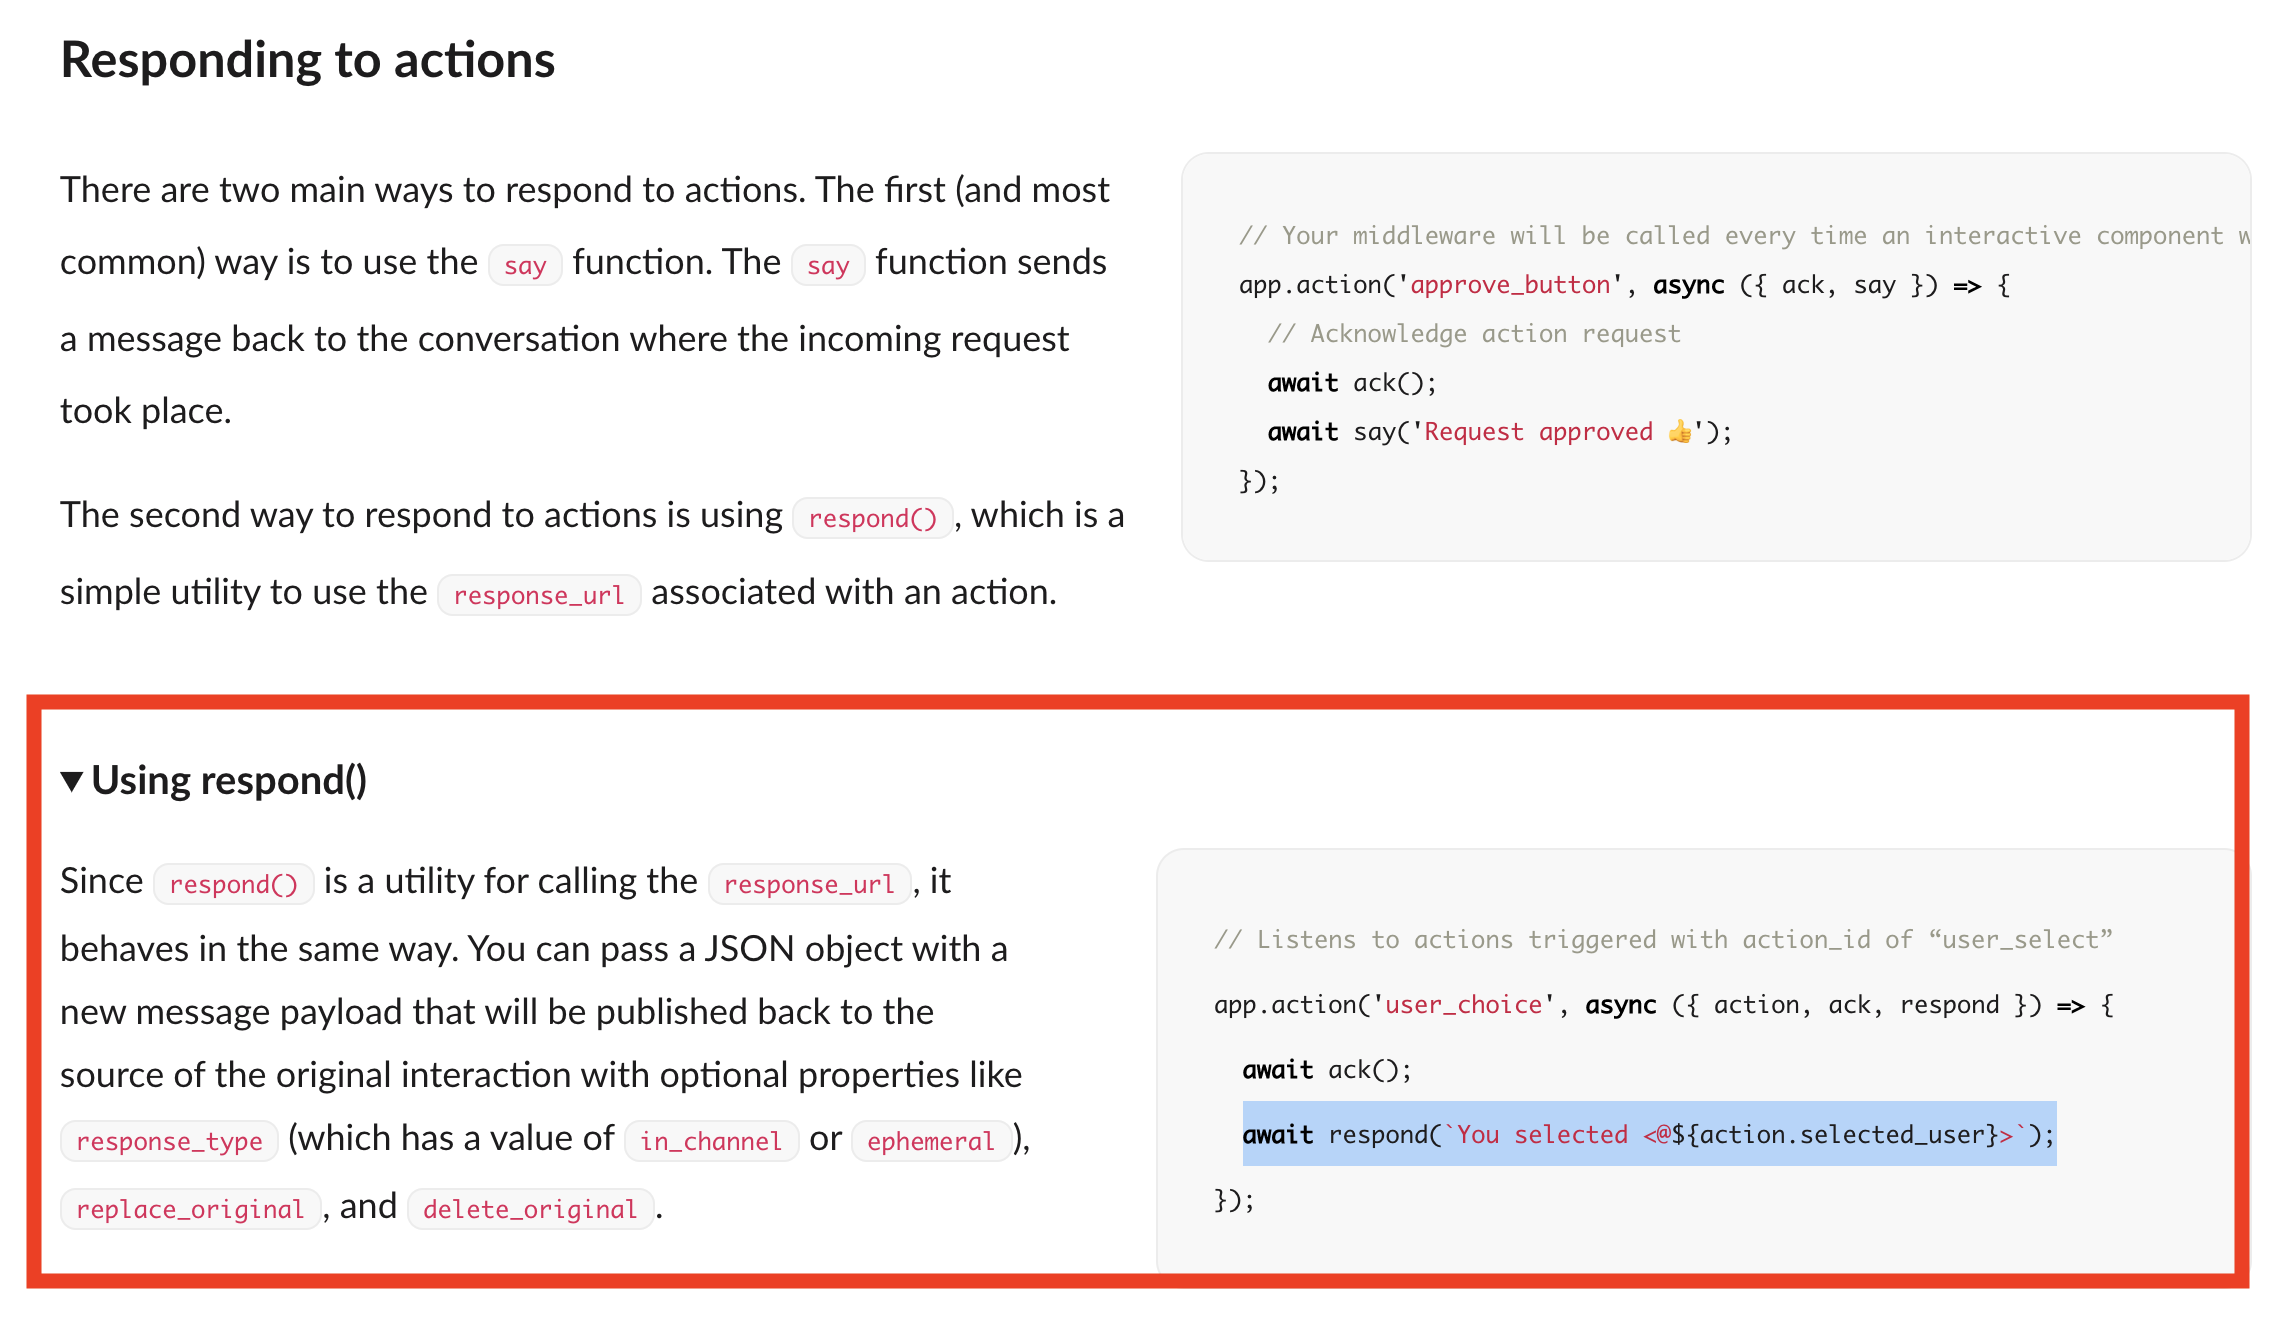Click the response_type code chip
2292x1344 pixels.
(x=168, y=1140)
